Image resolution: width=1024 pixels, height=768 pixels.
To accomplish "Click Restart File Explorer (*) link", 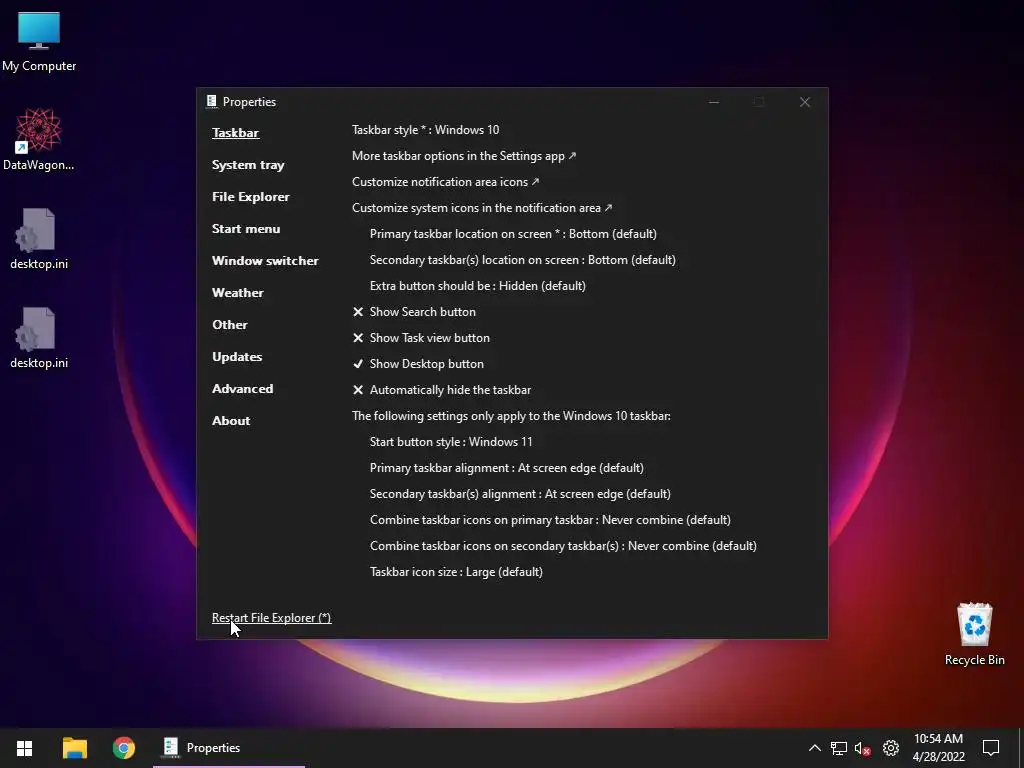I will (271, 618).
